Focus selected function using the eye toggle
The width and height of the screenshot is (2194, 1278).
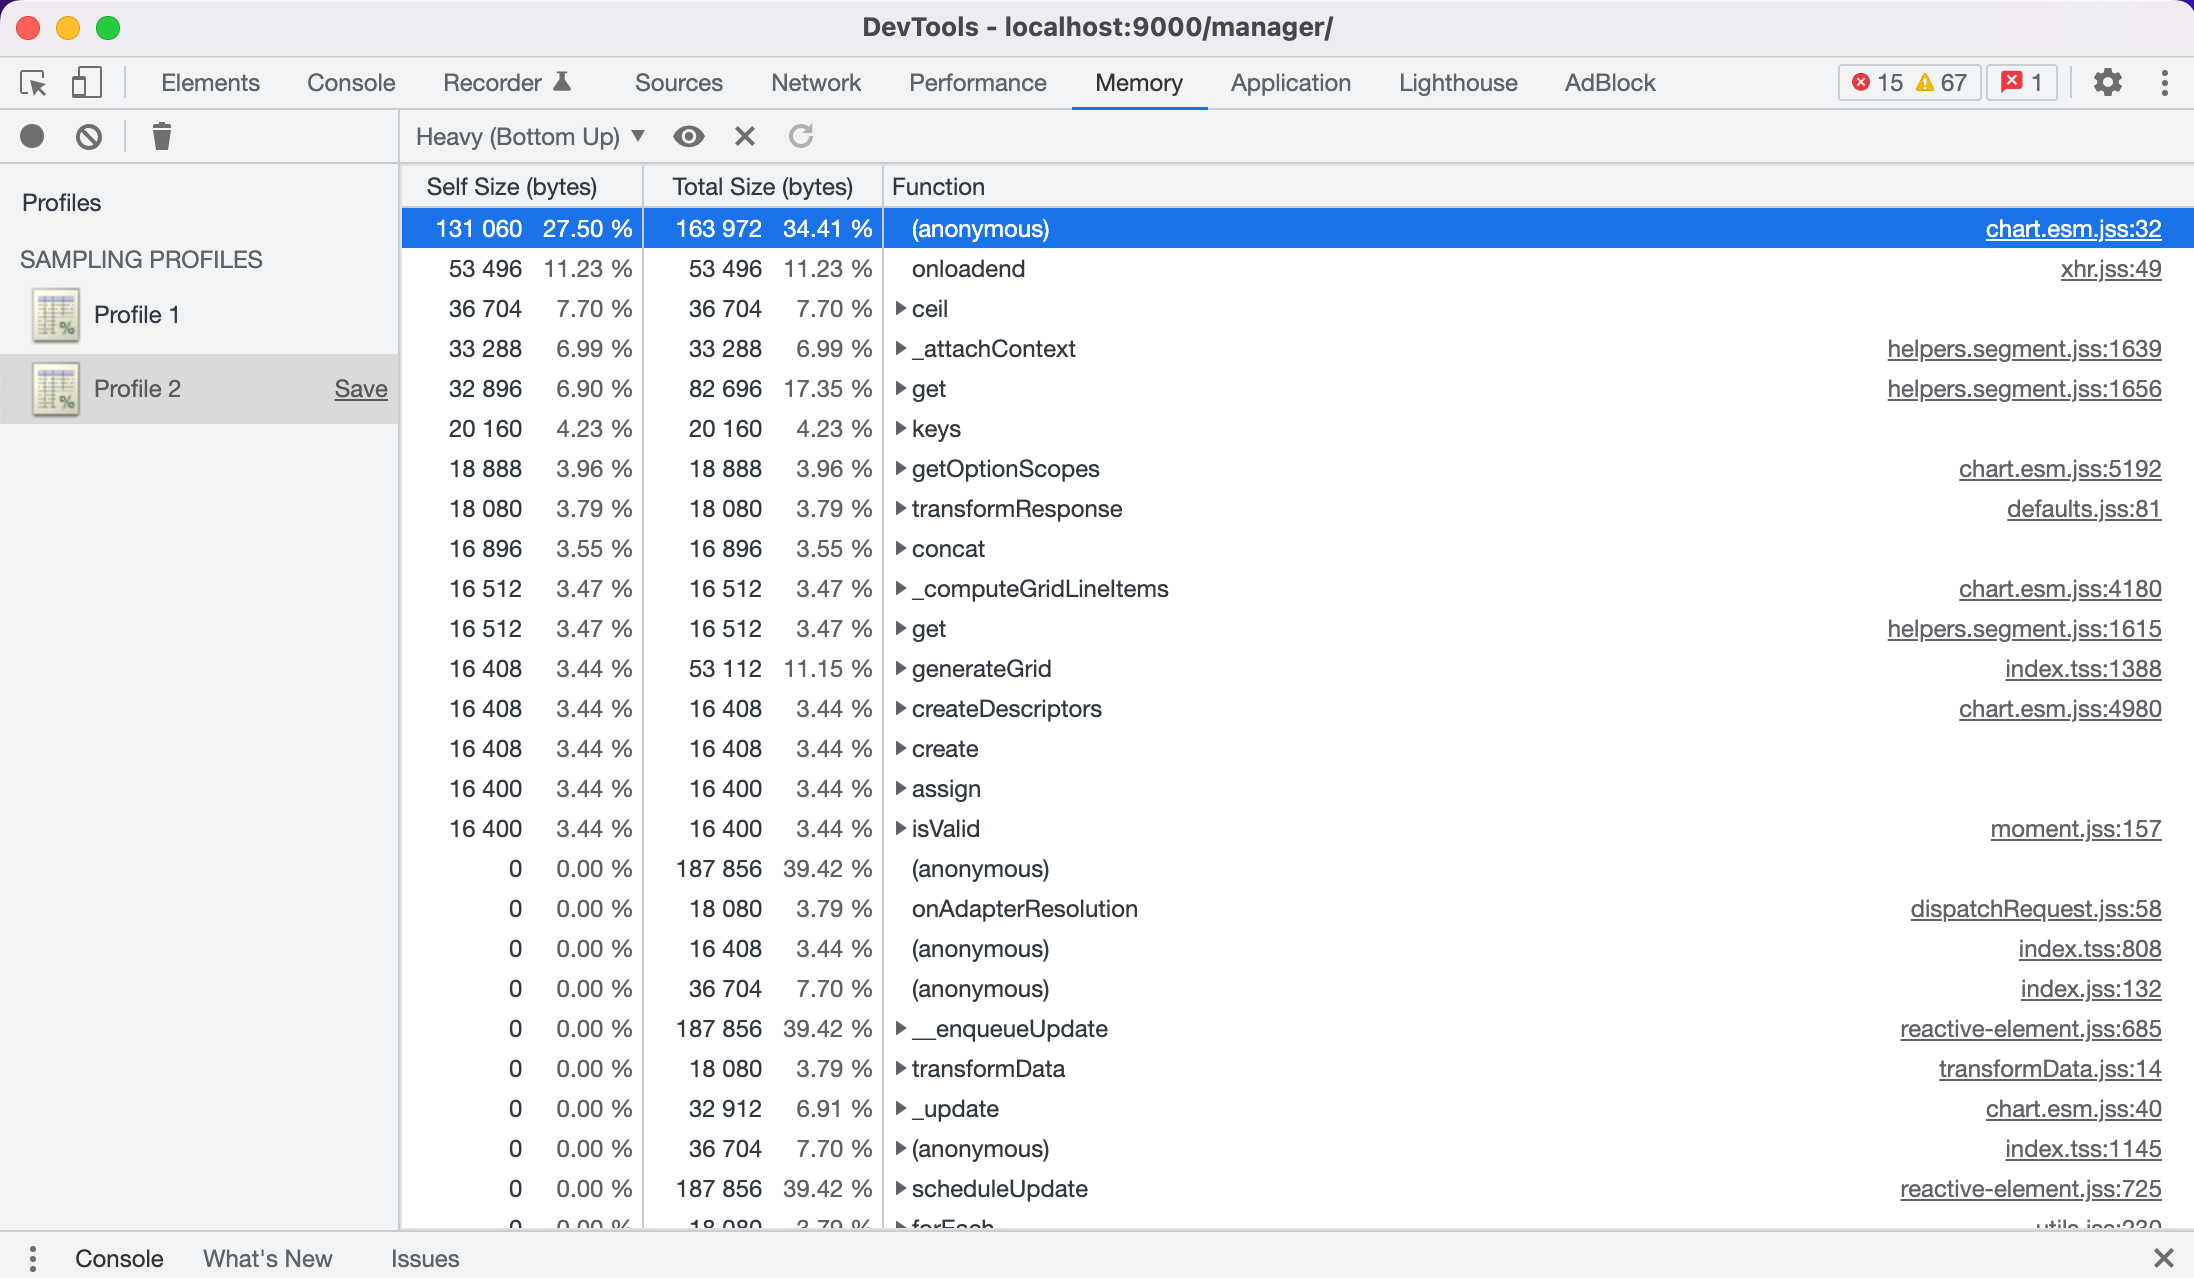[x=689, y=136]
